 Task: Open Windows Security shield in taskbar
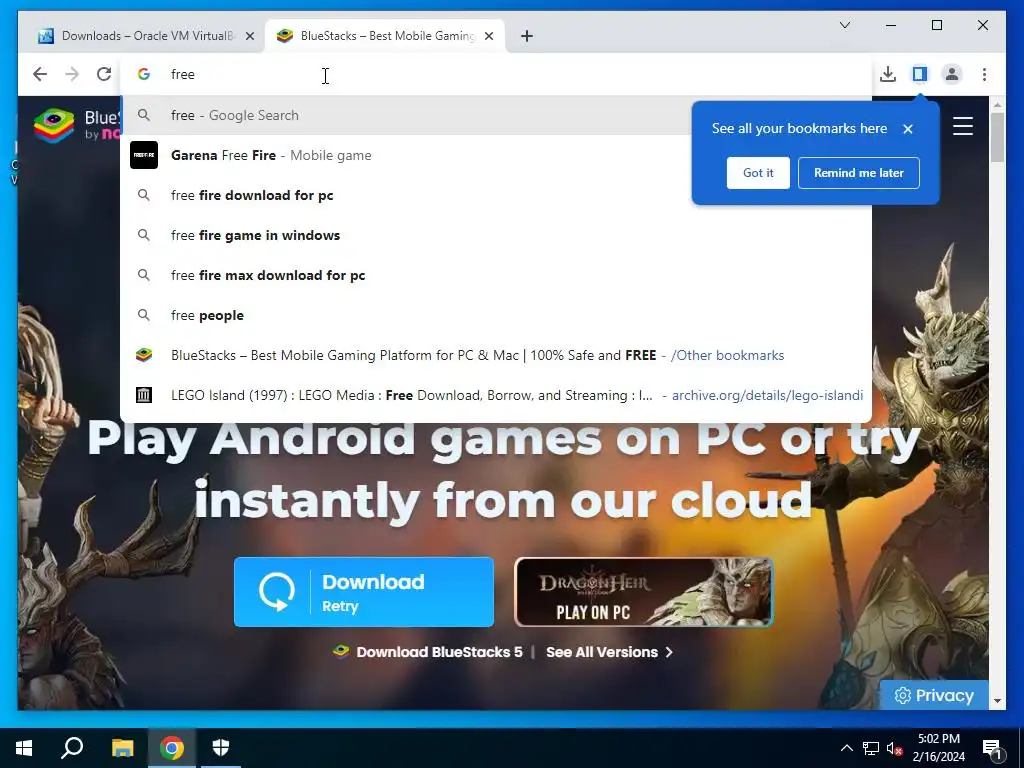[221, 748]
